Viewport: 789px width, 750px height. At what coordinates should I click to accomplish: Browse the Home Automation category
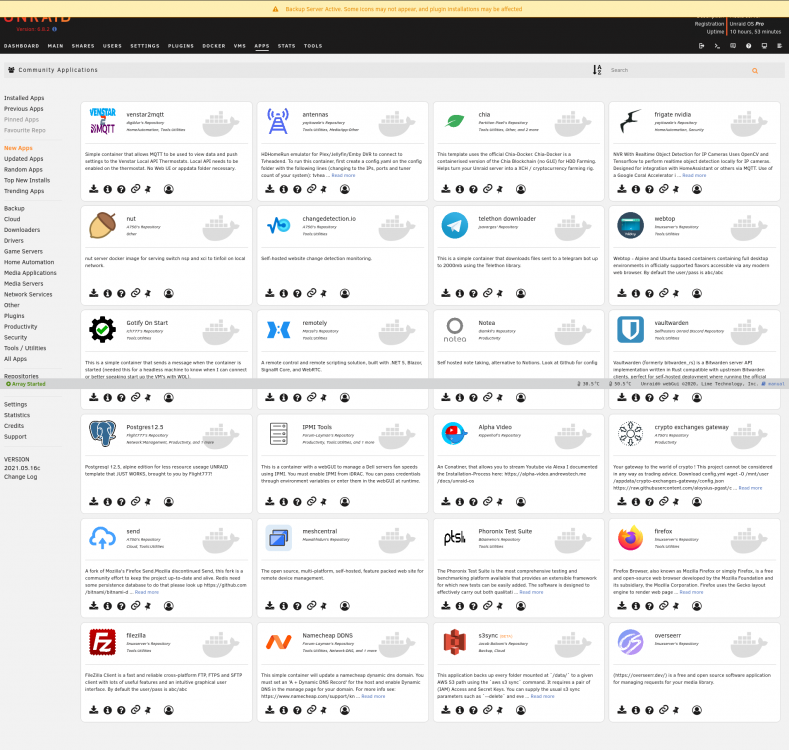pos(29,262)
